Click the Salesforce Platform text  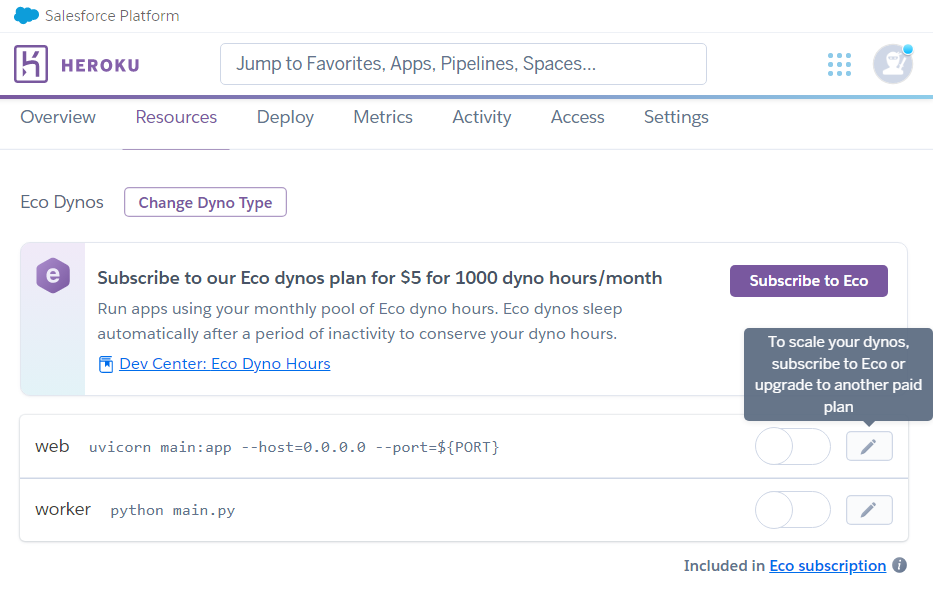point(112,15)
